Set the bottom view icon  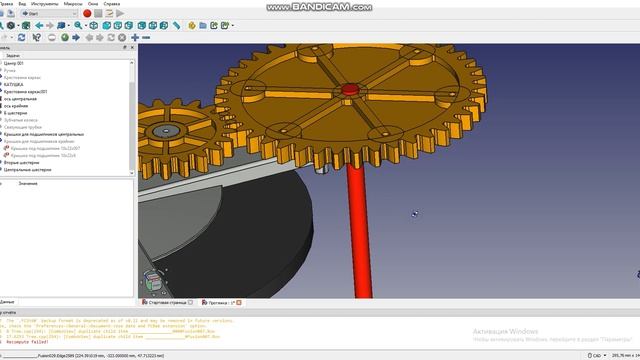pos(153,25)
